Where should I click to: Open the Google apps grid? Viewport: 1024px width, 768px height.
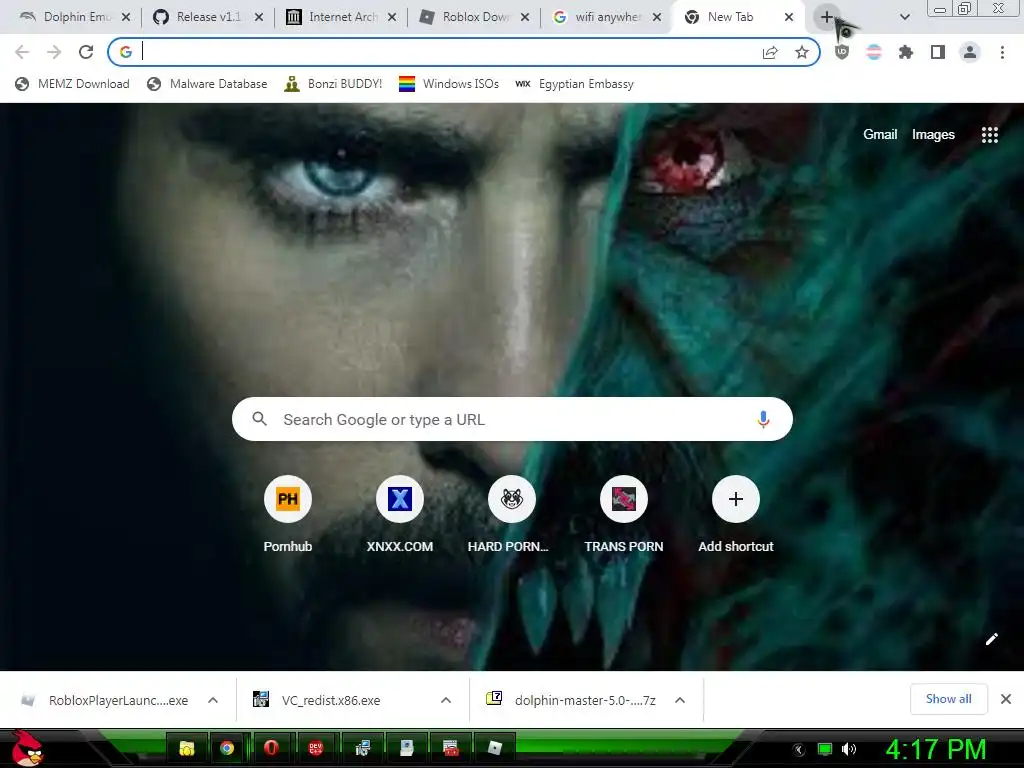(x=989, y=135)
